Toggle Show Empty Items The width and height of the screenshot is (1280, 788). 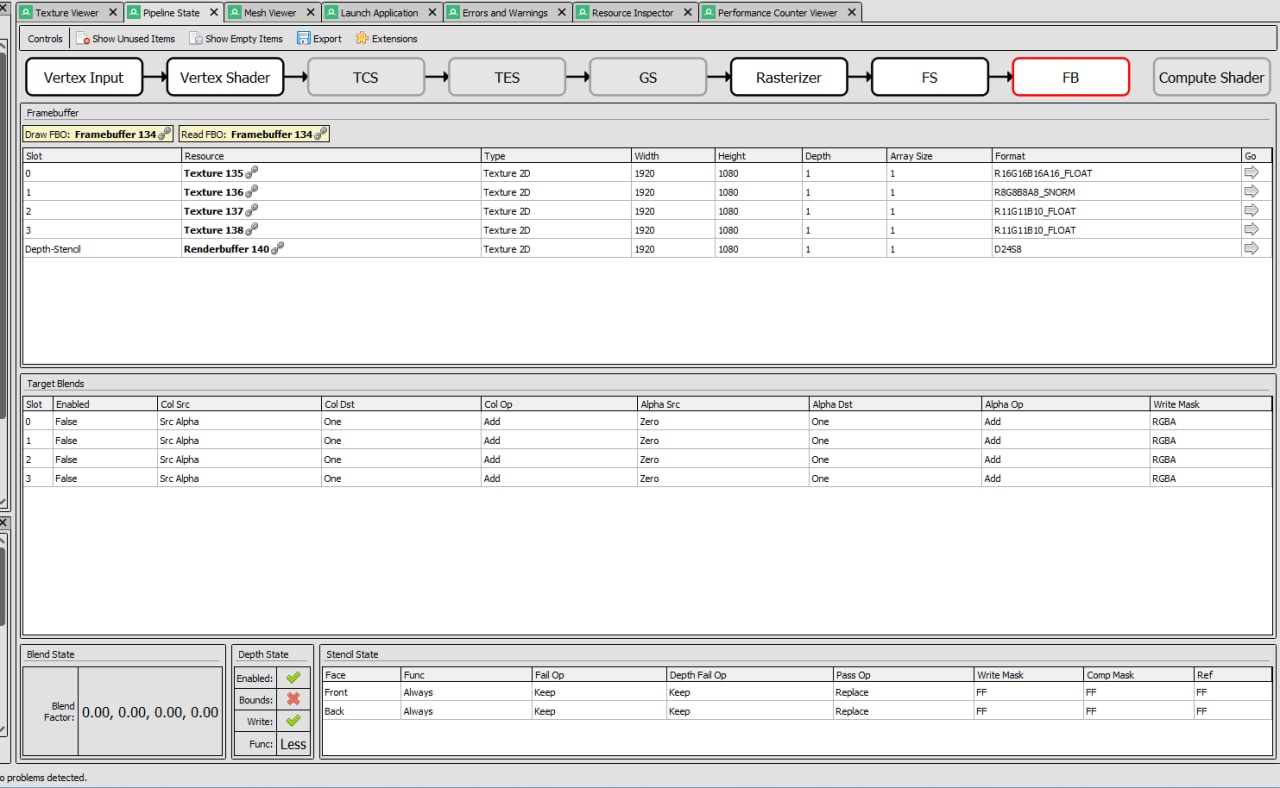[236, 39]
